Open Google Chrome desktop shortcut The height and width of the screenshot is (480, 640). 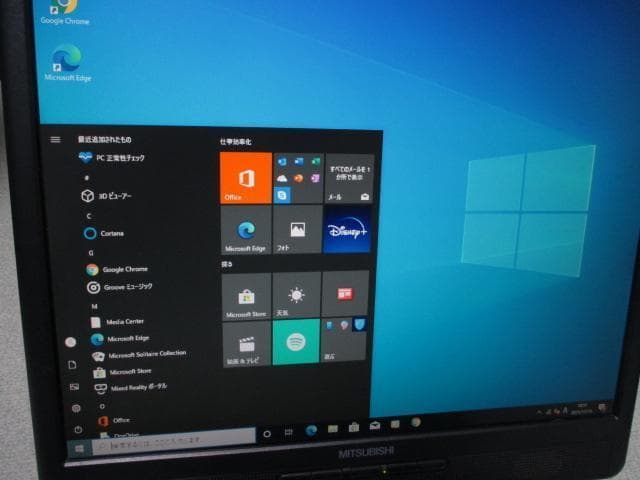coord(64,12)
